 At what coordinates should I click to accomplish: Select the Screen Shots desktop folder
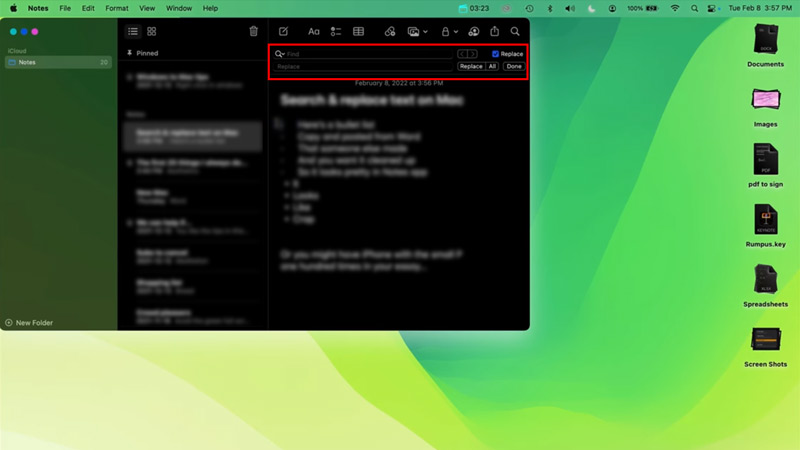[765, 346]
